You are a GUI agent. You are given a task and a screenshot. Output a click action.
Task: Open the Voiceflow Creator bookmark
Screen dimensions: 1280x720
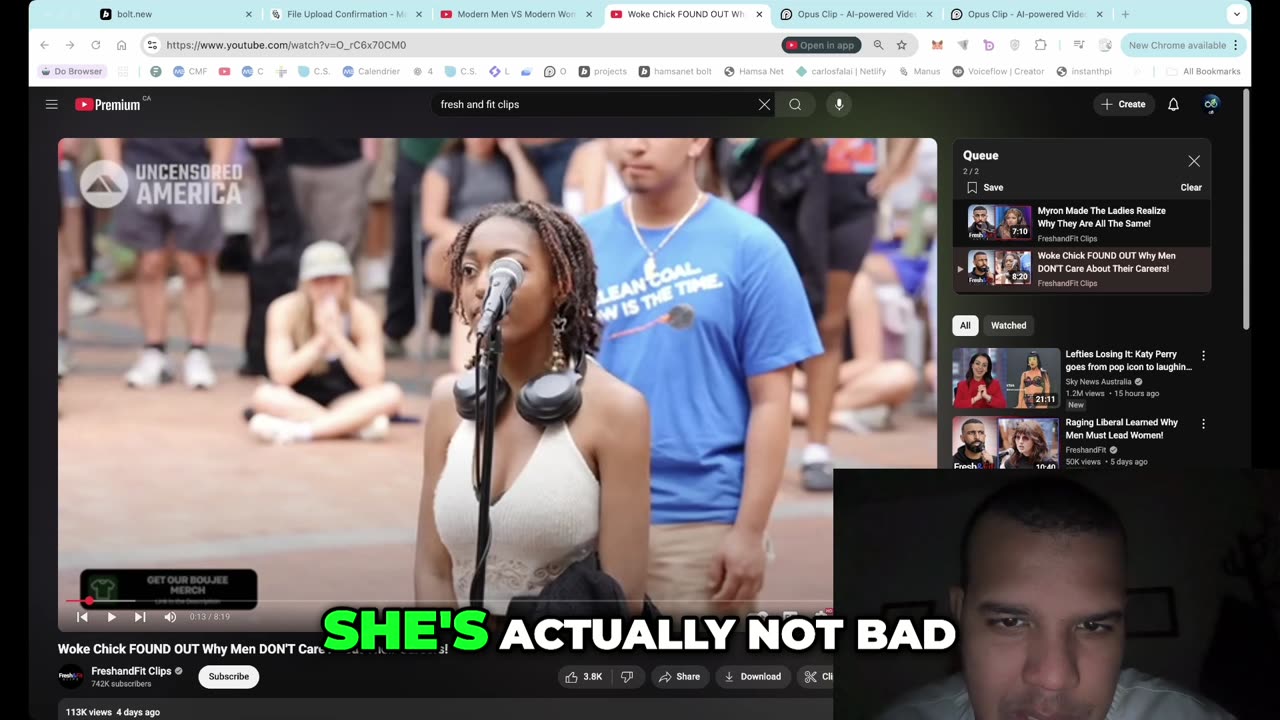click(998, 71)
